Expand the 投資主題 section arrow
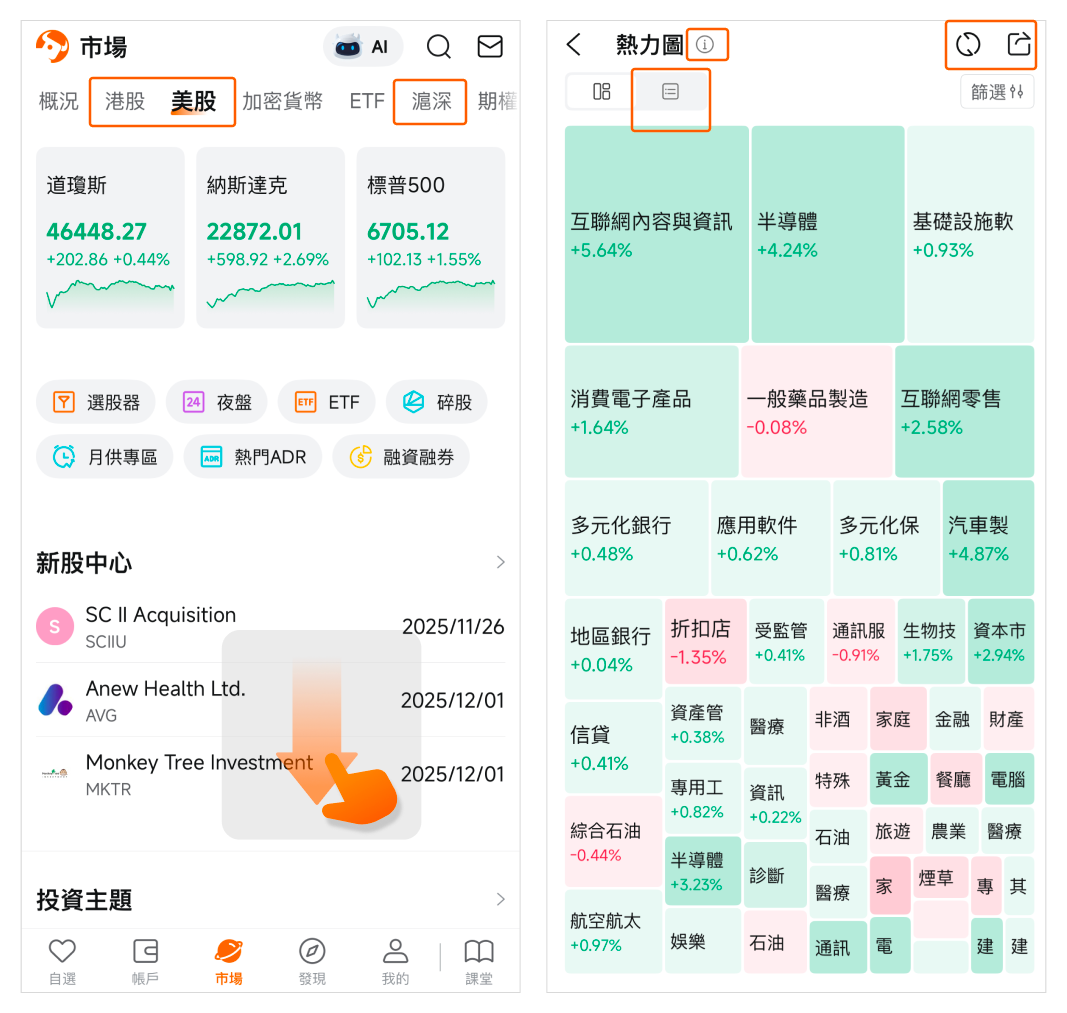Image resolution: width=1067 pixels, height=1013 pixels. click(x=501, y=900)
